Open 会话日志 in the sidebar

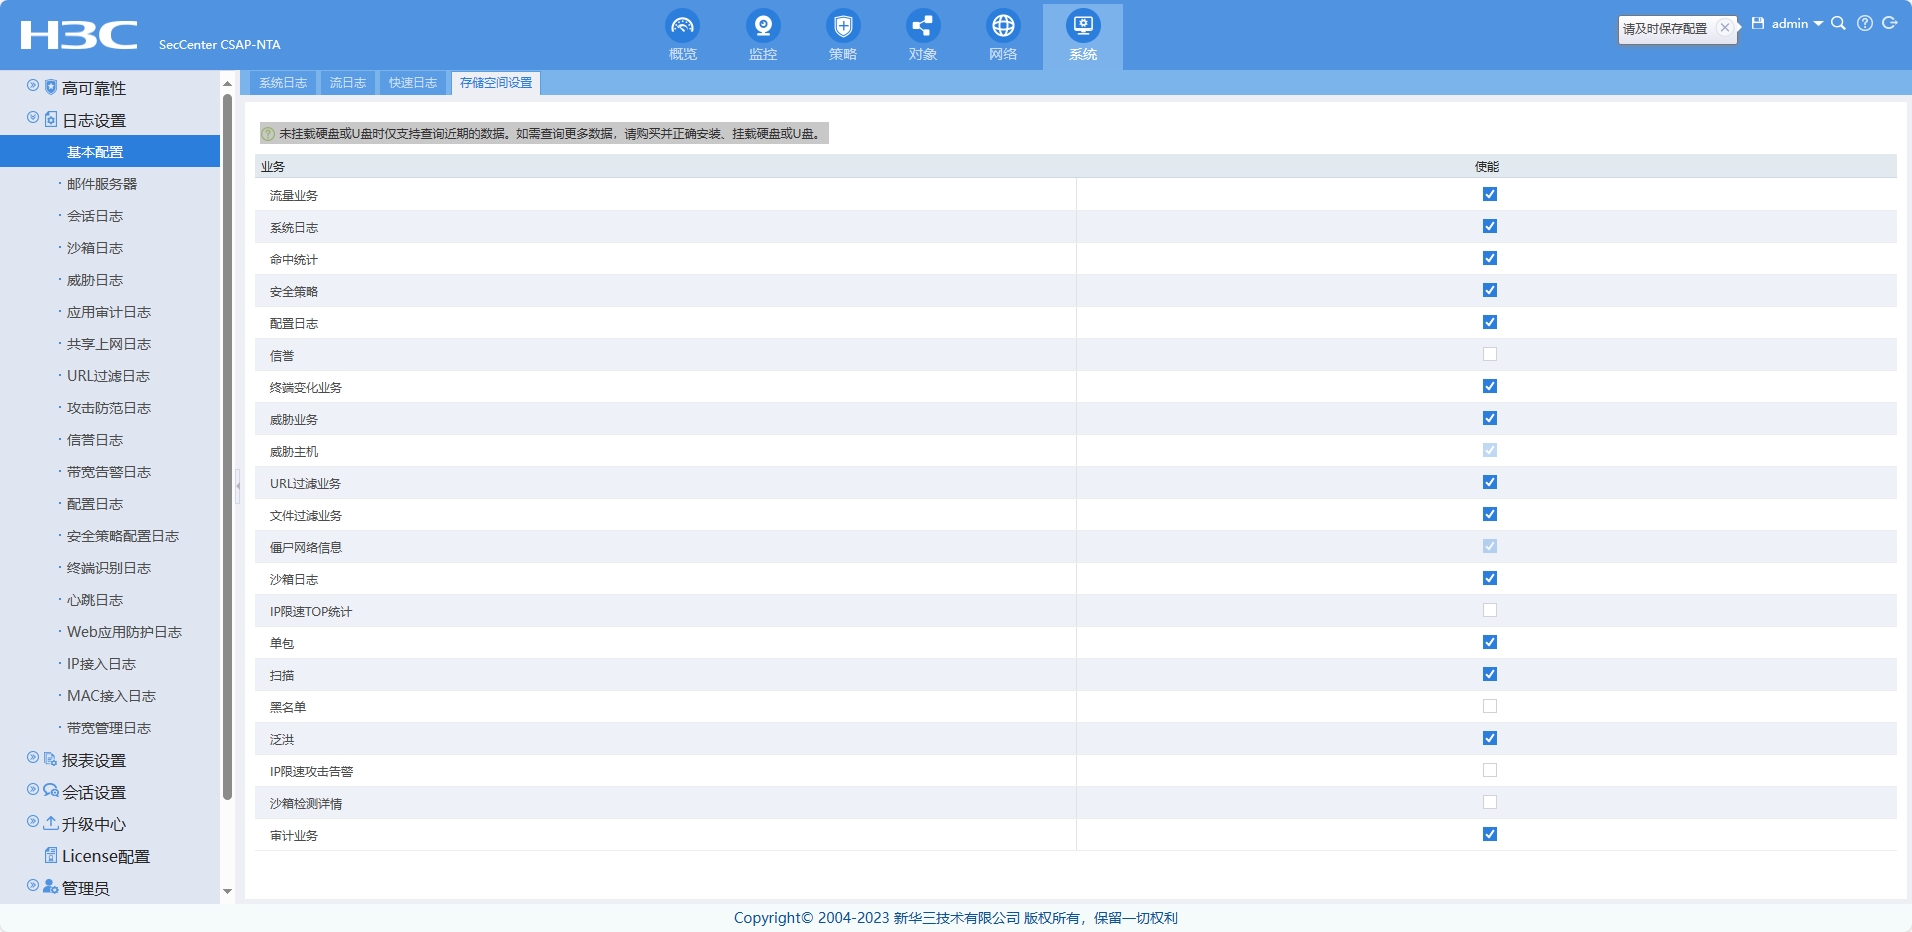pyautogui.click(x=95, y=216)
